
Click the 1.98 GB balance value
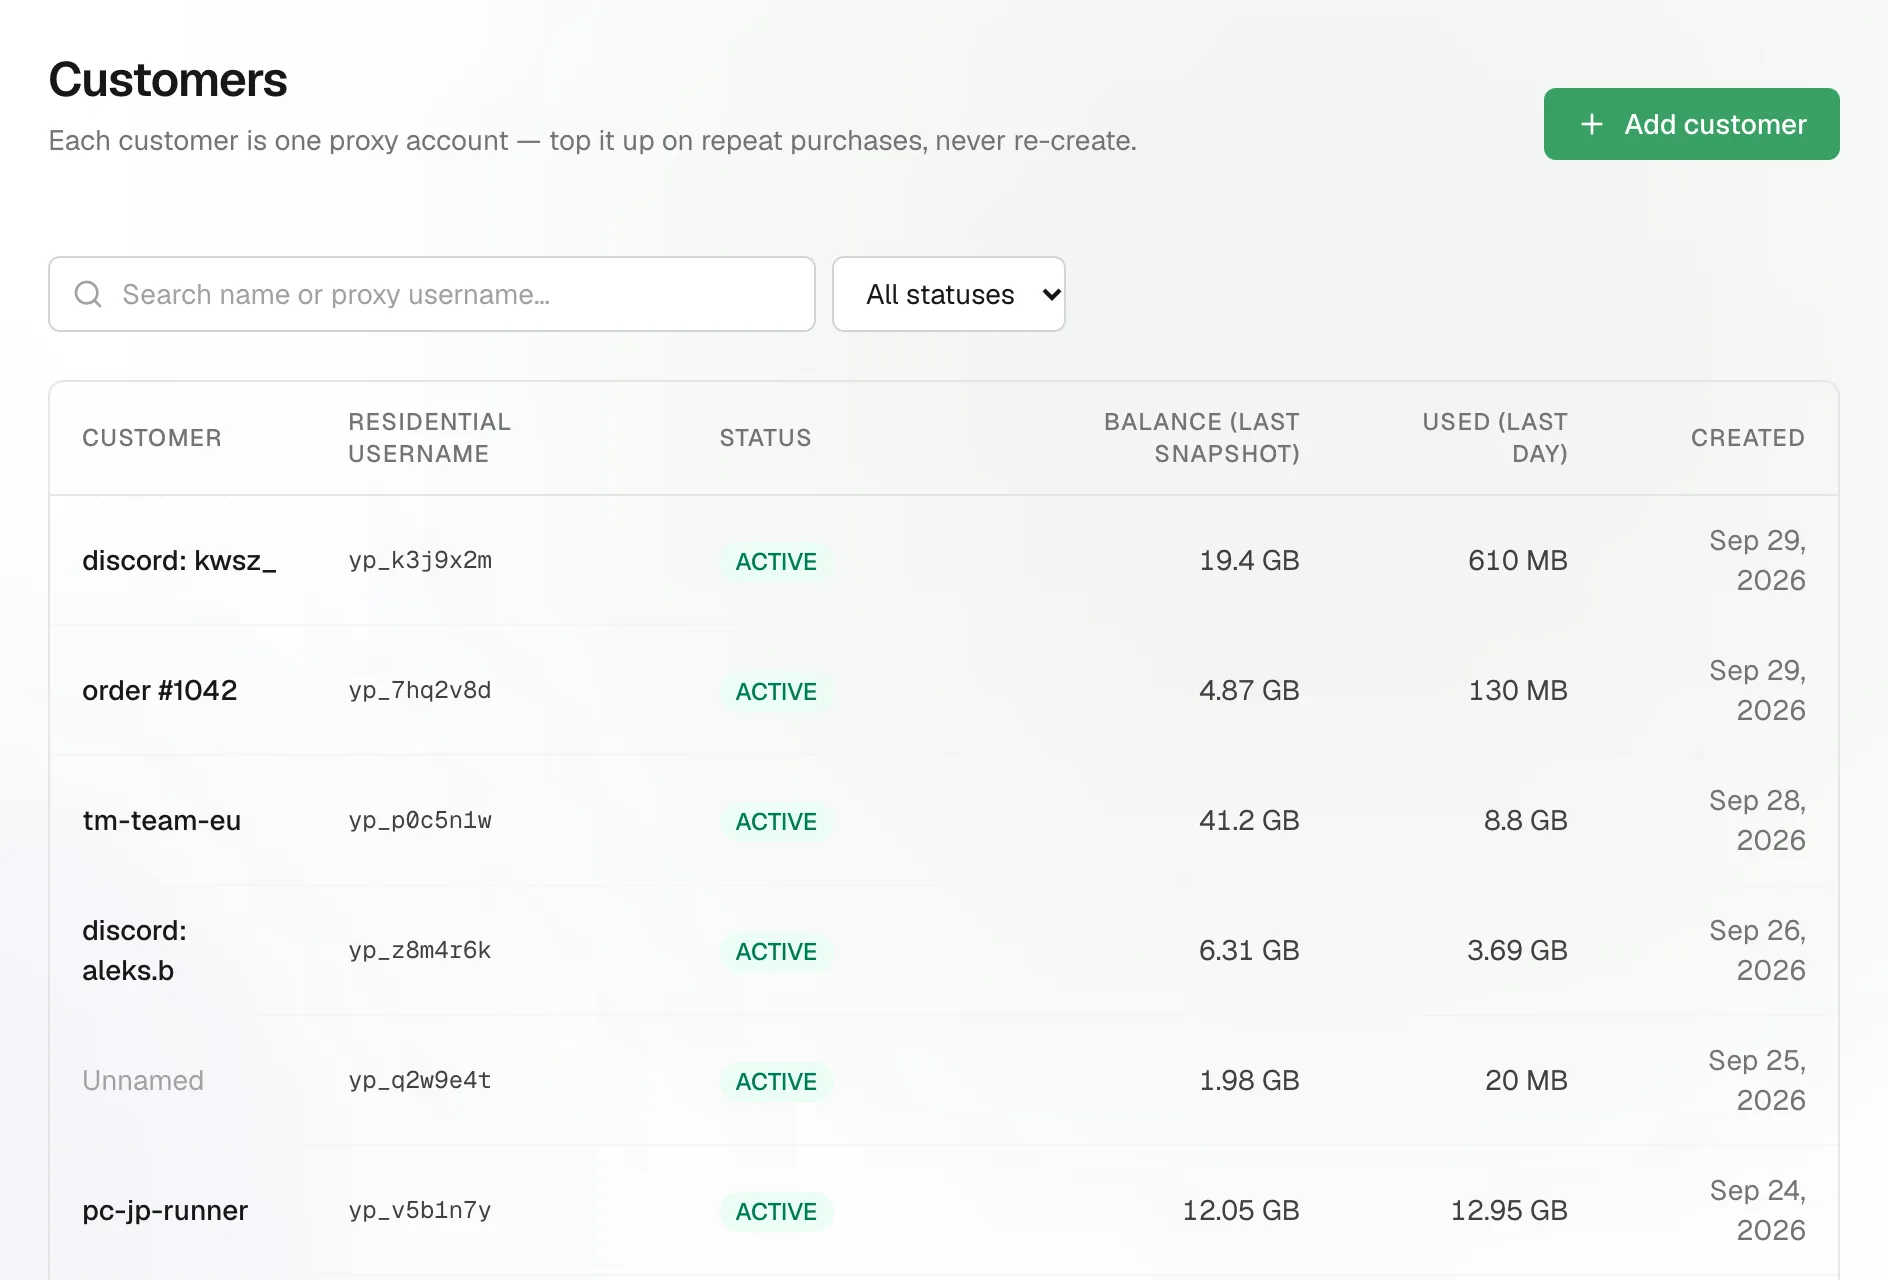coord(1249,1081)
